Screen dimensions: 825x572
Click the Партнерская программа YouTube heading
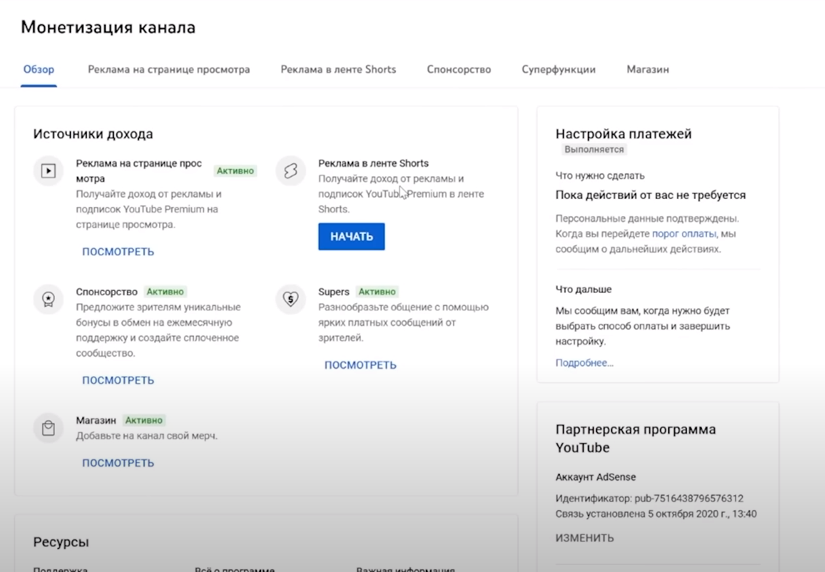point(636,438)
